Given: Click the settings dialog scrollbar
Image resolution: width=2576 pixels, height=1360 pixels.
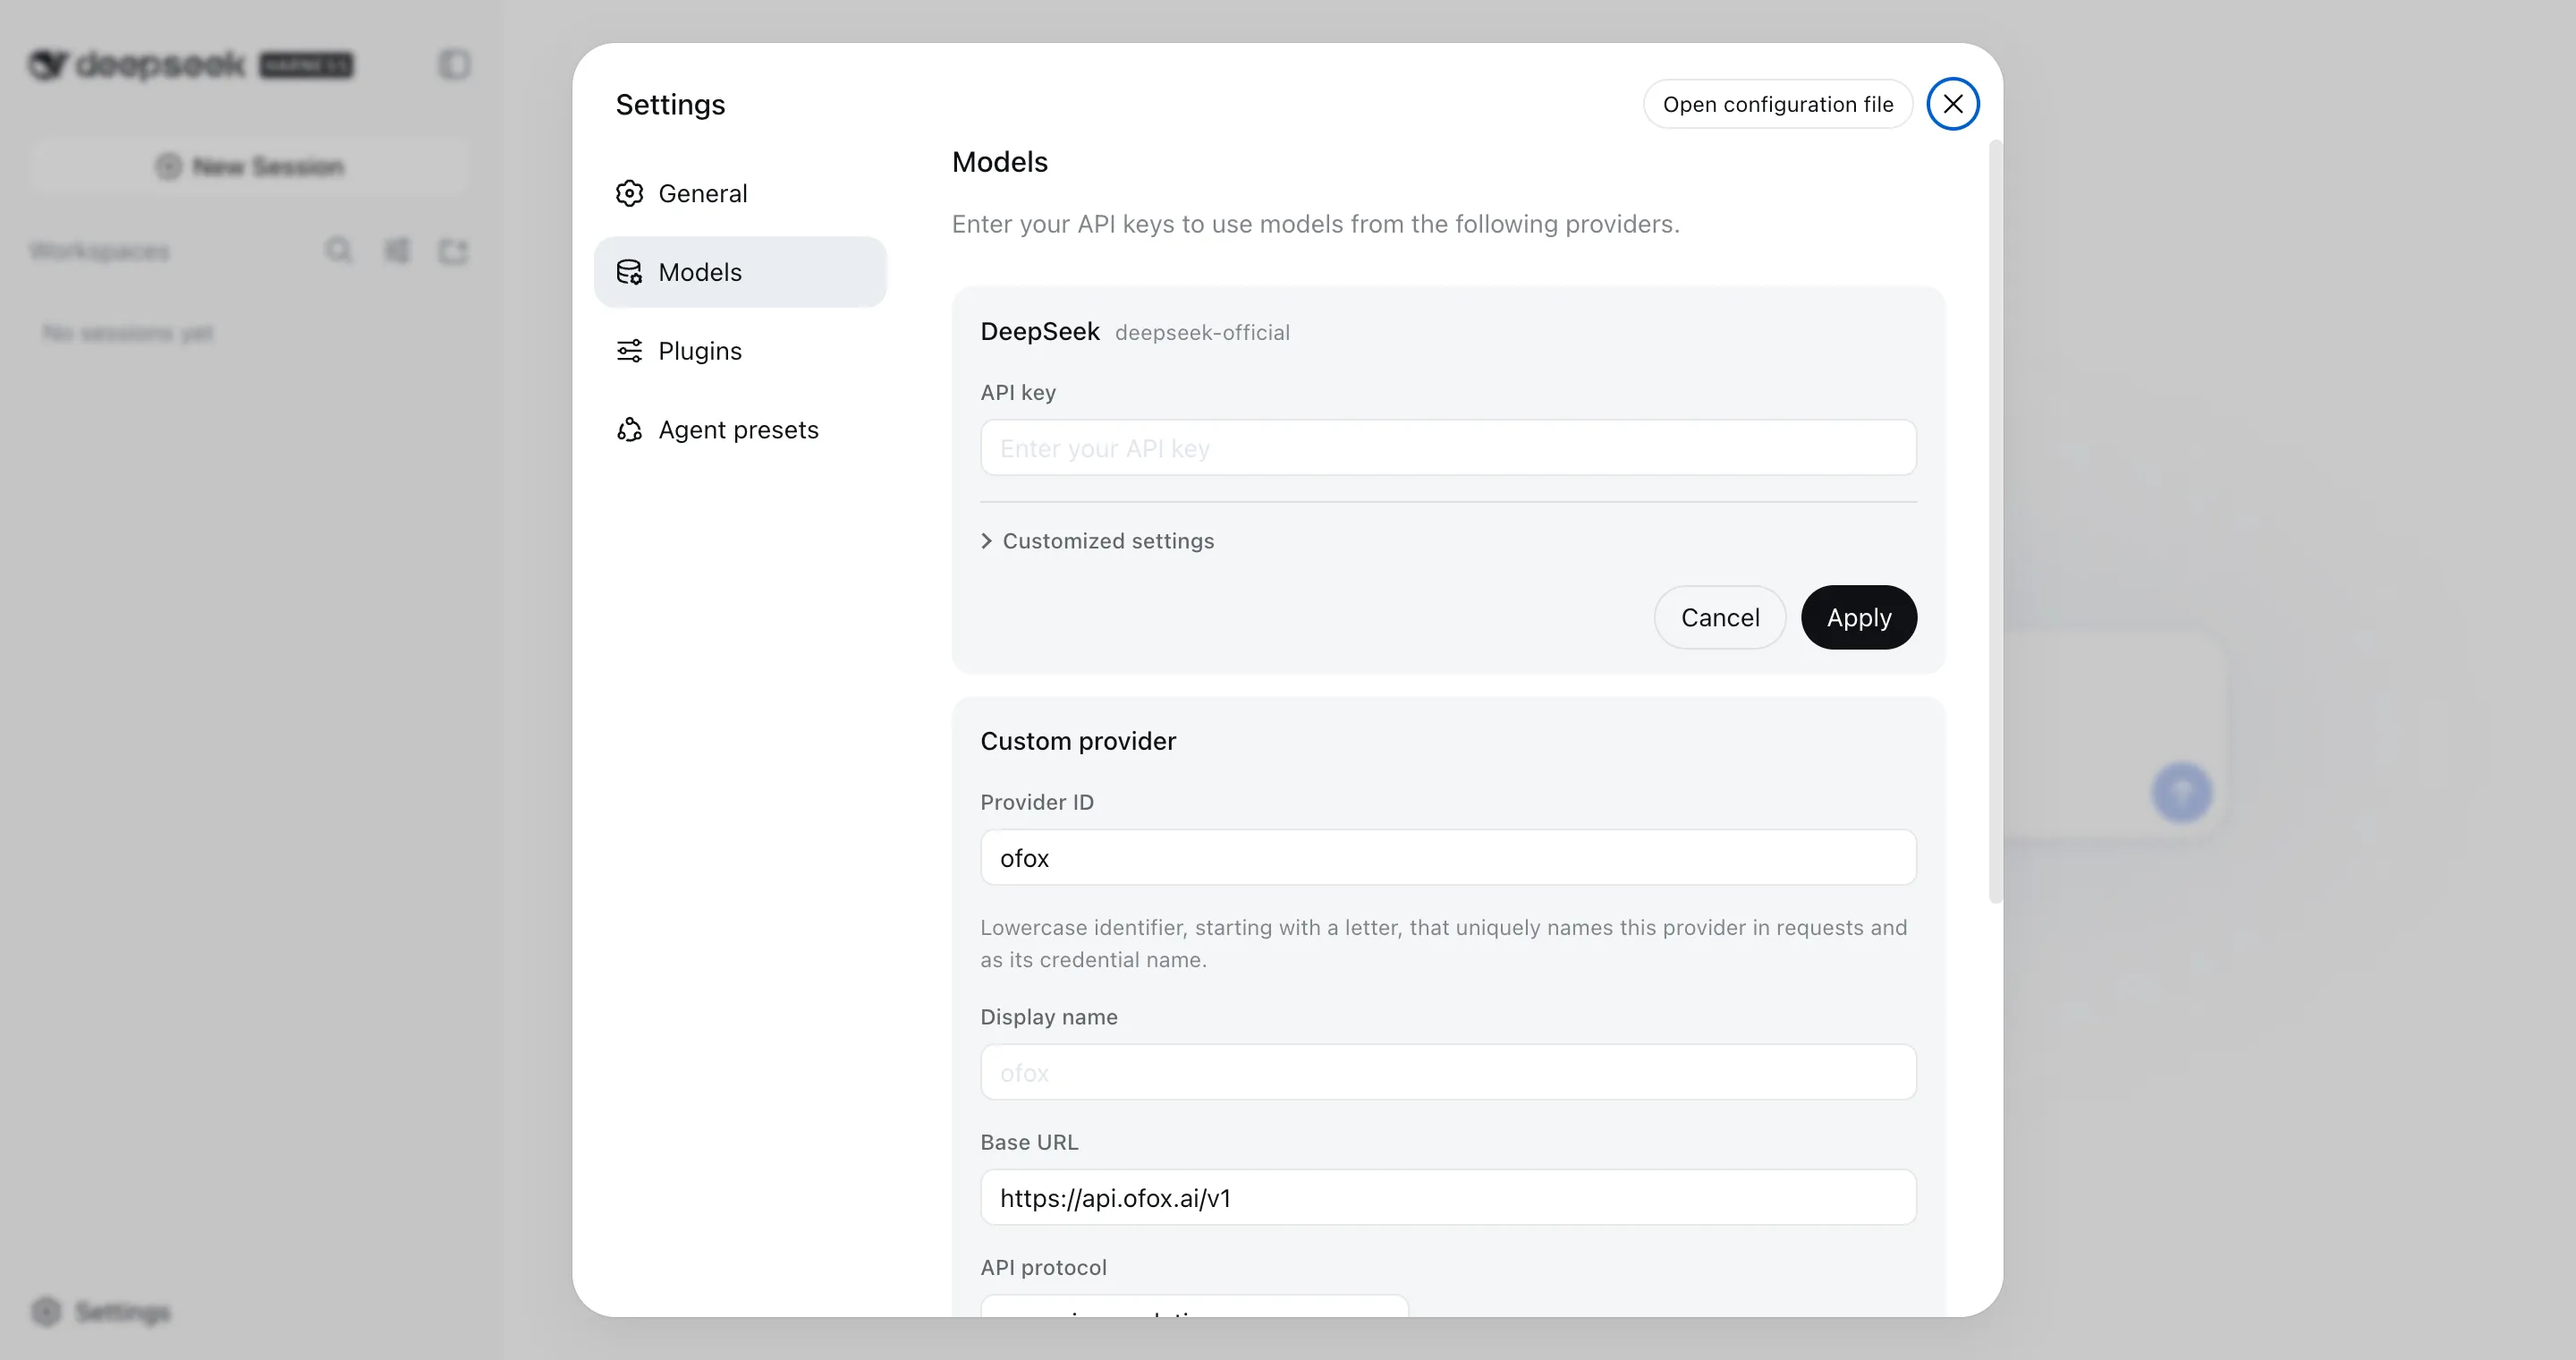Looking at the screenshot, I should (x=1995, y=522).
